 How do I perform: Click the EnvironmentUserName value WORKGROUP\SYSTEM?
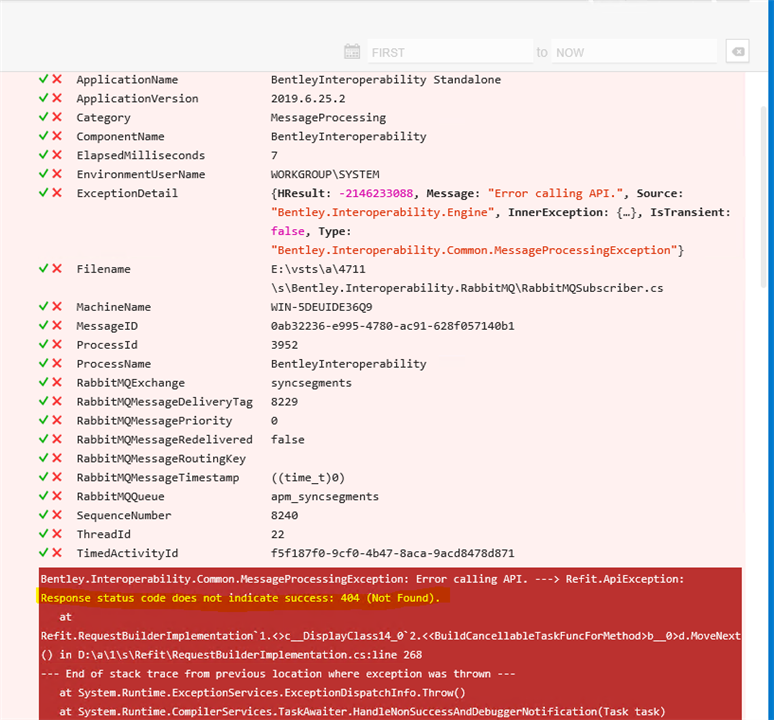(x=325, y=174)
